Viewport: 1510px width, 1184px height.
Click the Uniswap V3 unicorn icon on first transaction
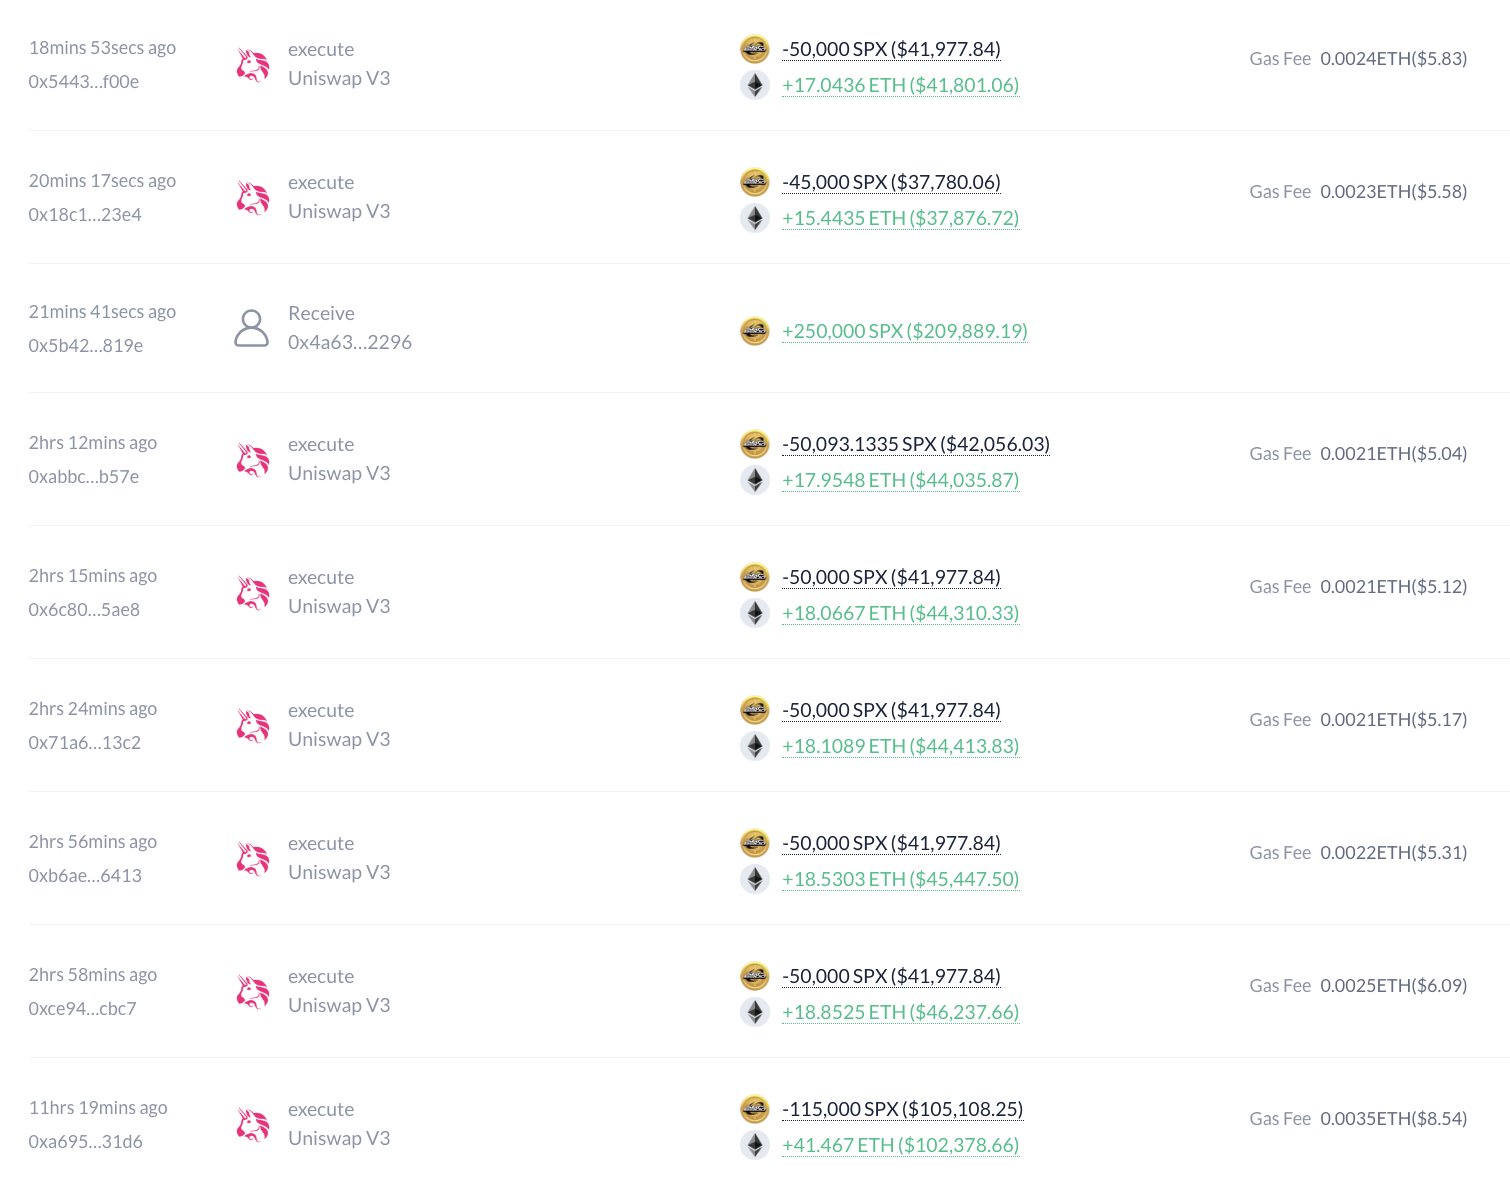tap(253, 64)
